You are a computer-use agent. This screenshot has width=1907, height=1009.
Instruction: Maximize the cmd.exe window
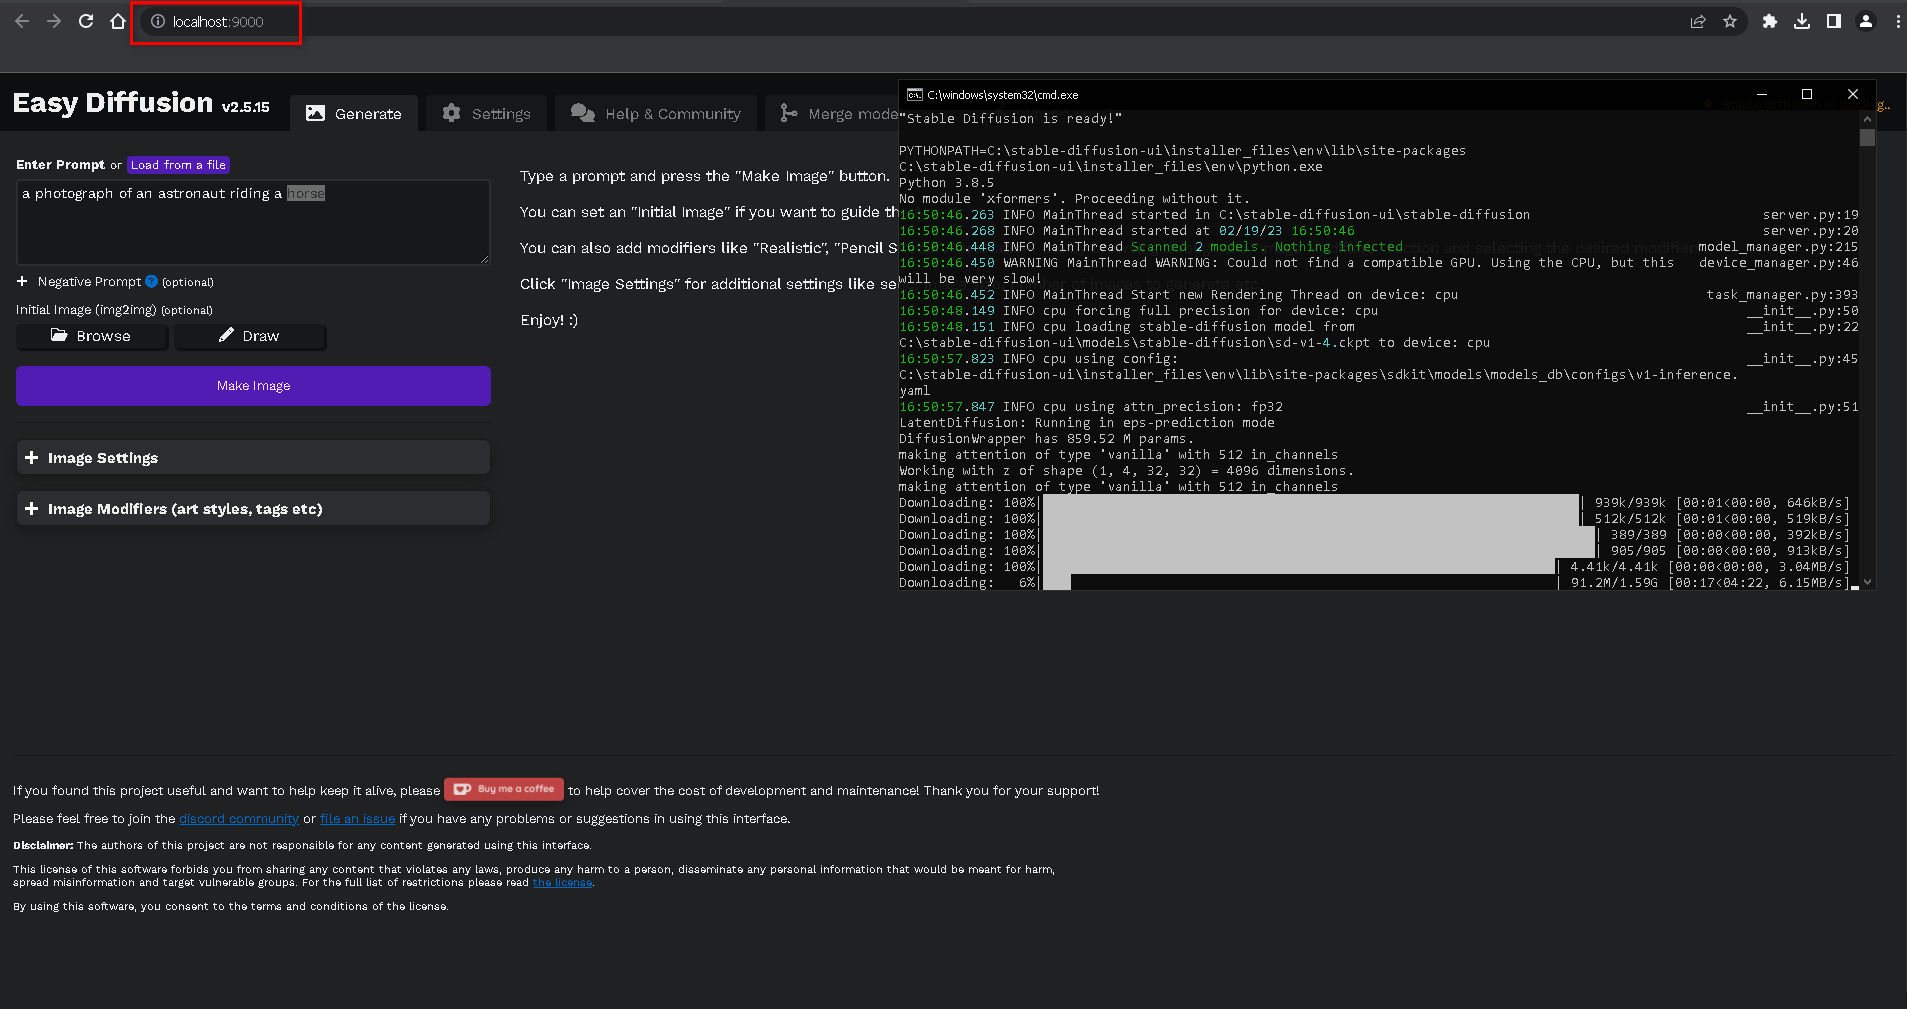pos(1807,94)
